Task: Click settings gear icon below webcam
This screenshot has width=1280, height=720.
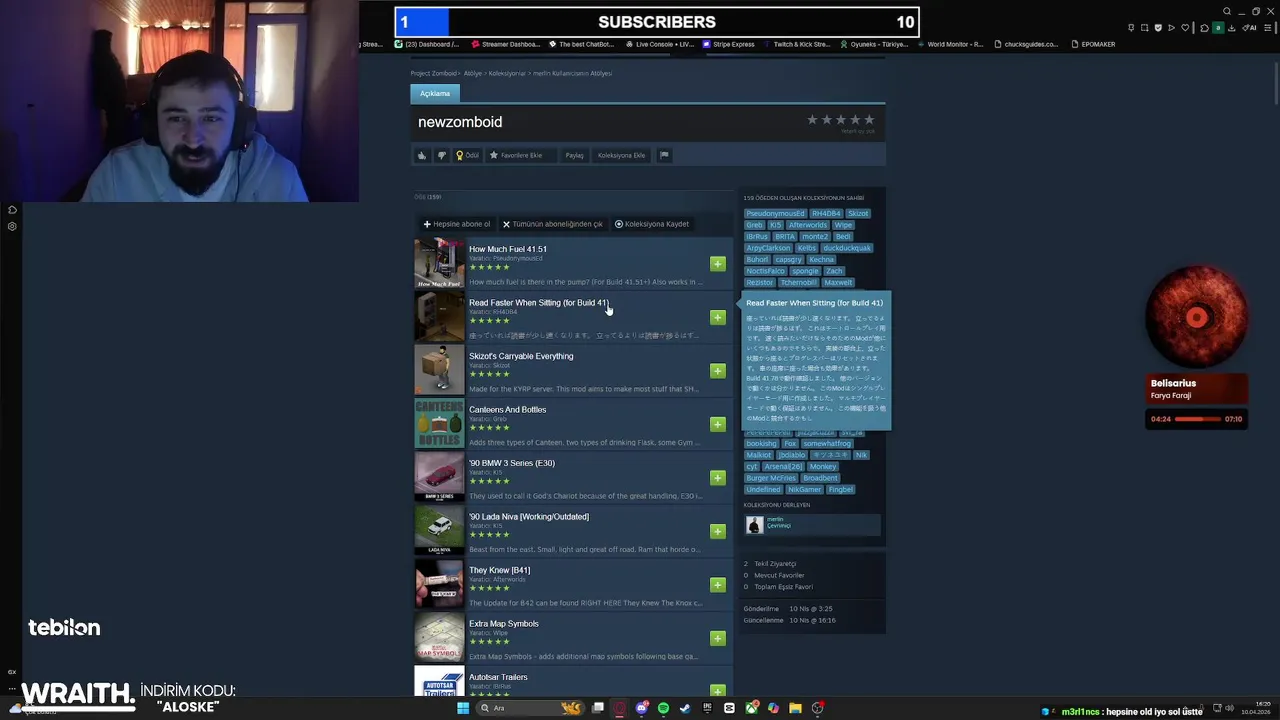Action: point(12,226)
